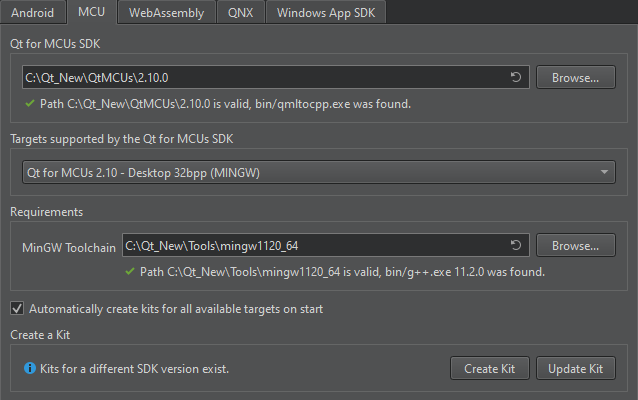Screen dimensions: 638x400
Task: Browse for the MinGW Toolchain folder
Action: (575, 245)
